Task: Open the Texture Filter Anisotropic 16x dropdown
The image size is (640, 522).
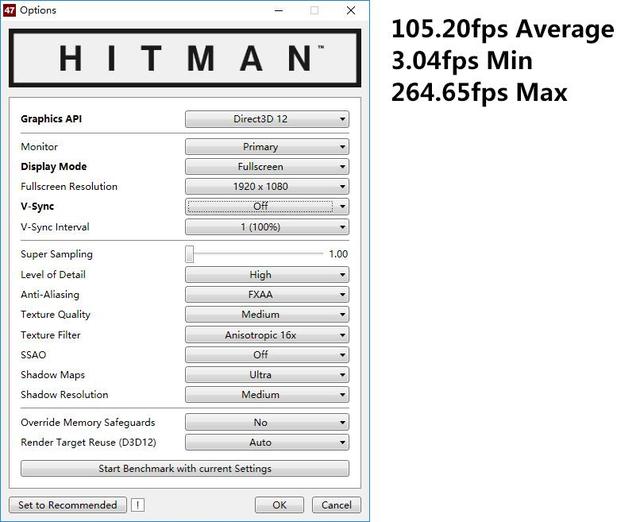Action: [267, 335]
